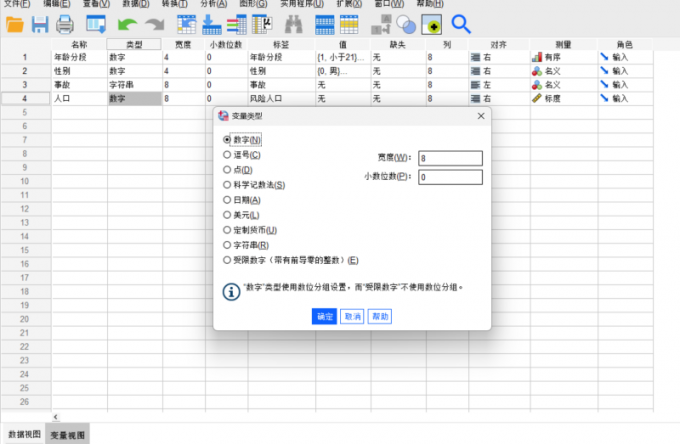Select the 科学记数法(S) radio button
Viewport: 680px width, 444px height.
(x=227, y=185)
